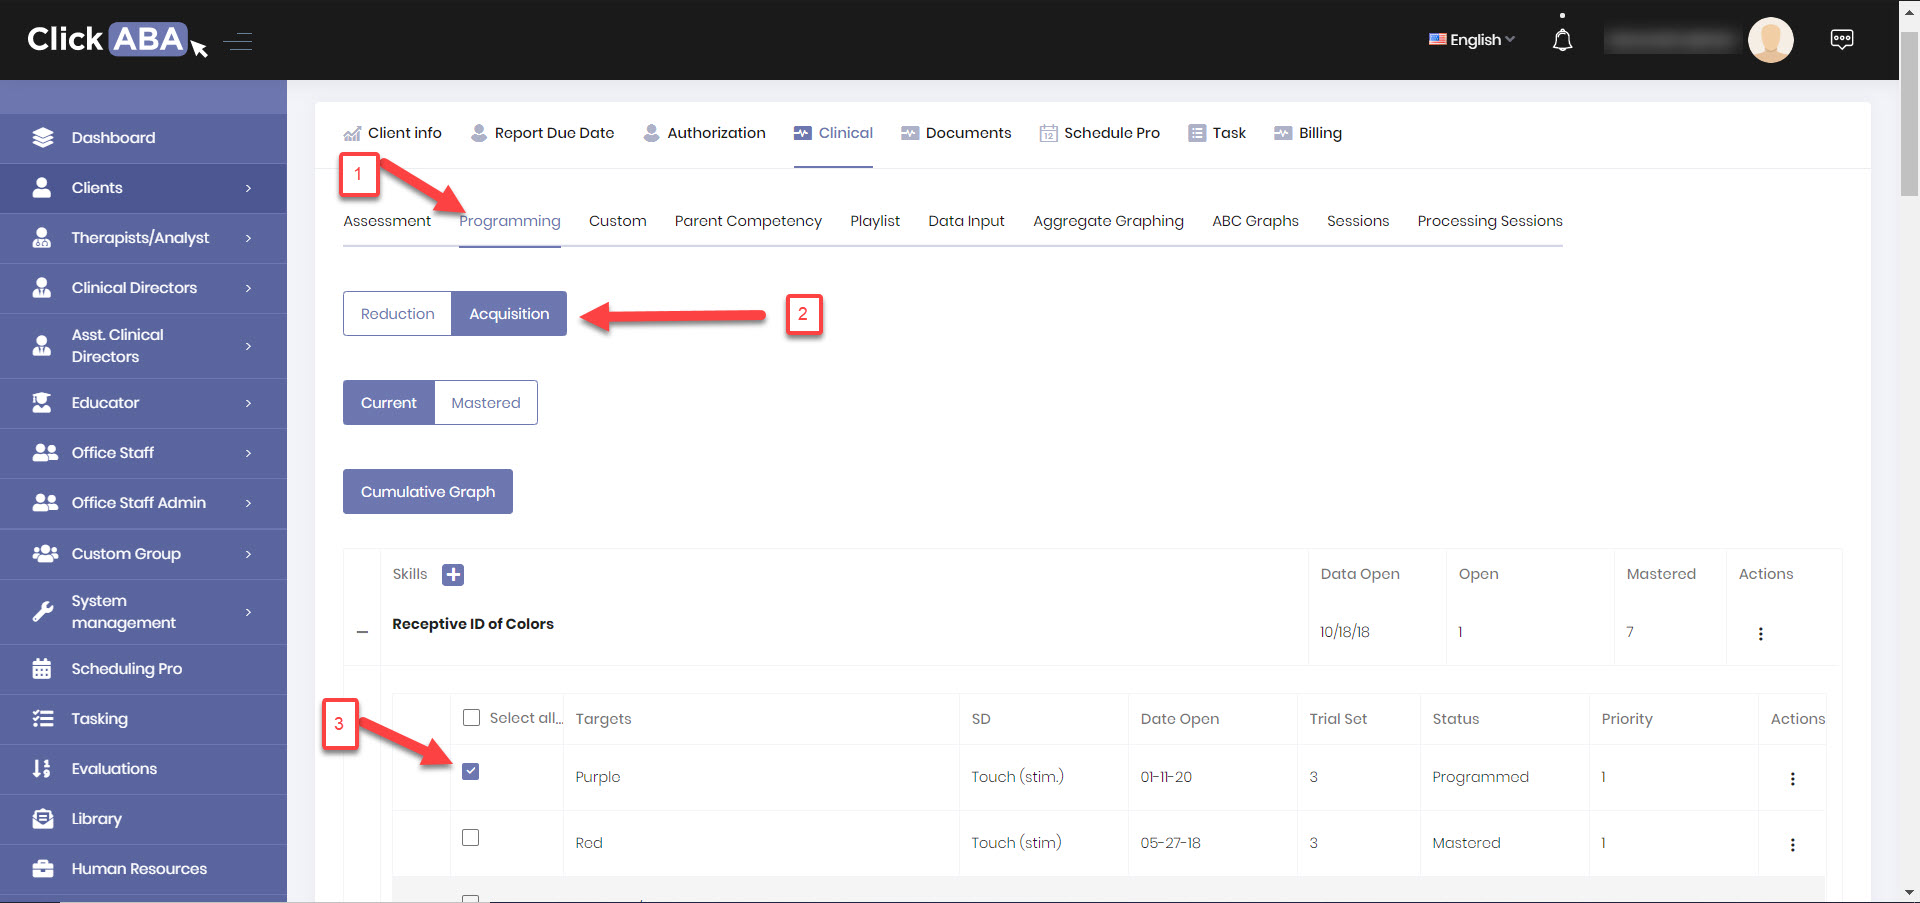
Task: Check the Select all checkbox
Action: coord(471,718)
